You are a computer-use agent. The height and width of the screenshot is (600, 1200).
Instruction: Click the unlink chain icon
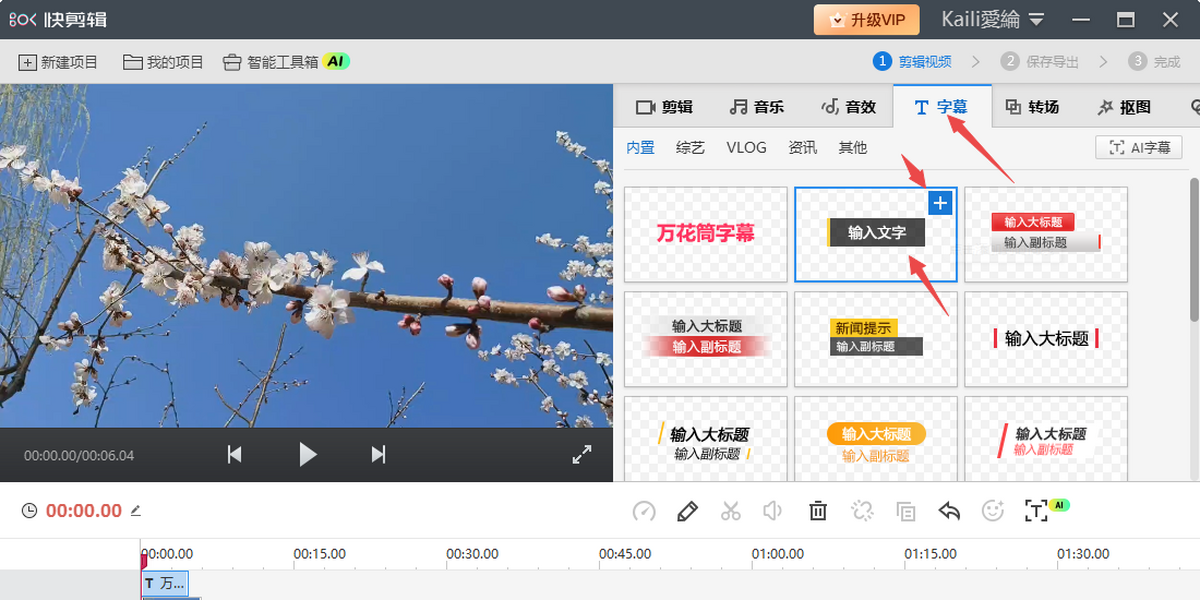point(862,511)
